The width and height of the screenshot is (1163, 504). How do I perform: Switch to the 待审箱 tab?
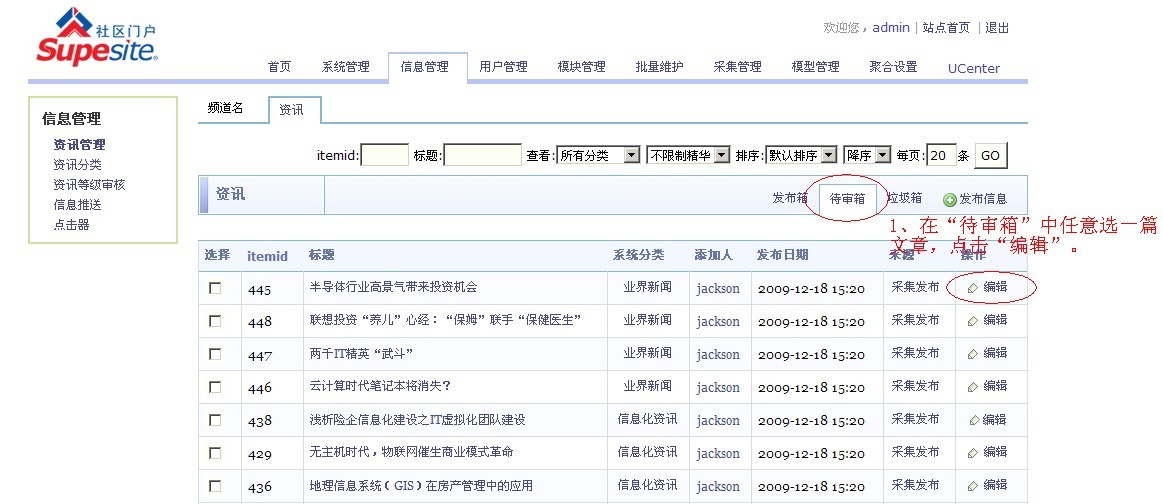pyautogui.click(x=847, y=199)
